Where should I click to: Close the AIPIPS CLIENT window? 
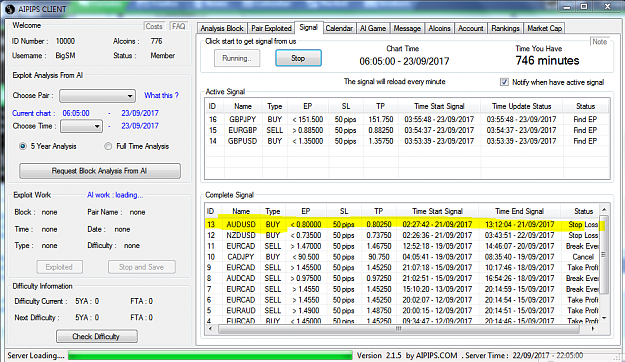(x=607, y=7)
